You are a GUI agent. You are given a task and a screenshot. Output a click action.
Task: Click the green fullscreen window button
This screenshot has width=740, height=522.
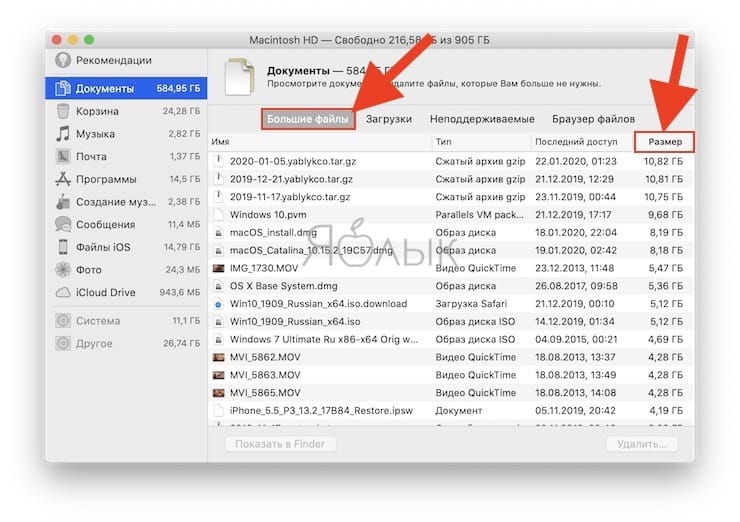tap(89, 40)
